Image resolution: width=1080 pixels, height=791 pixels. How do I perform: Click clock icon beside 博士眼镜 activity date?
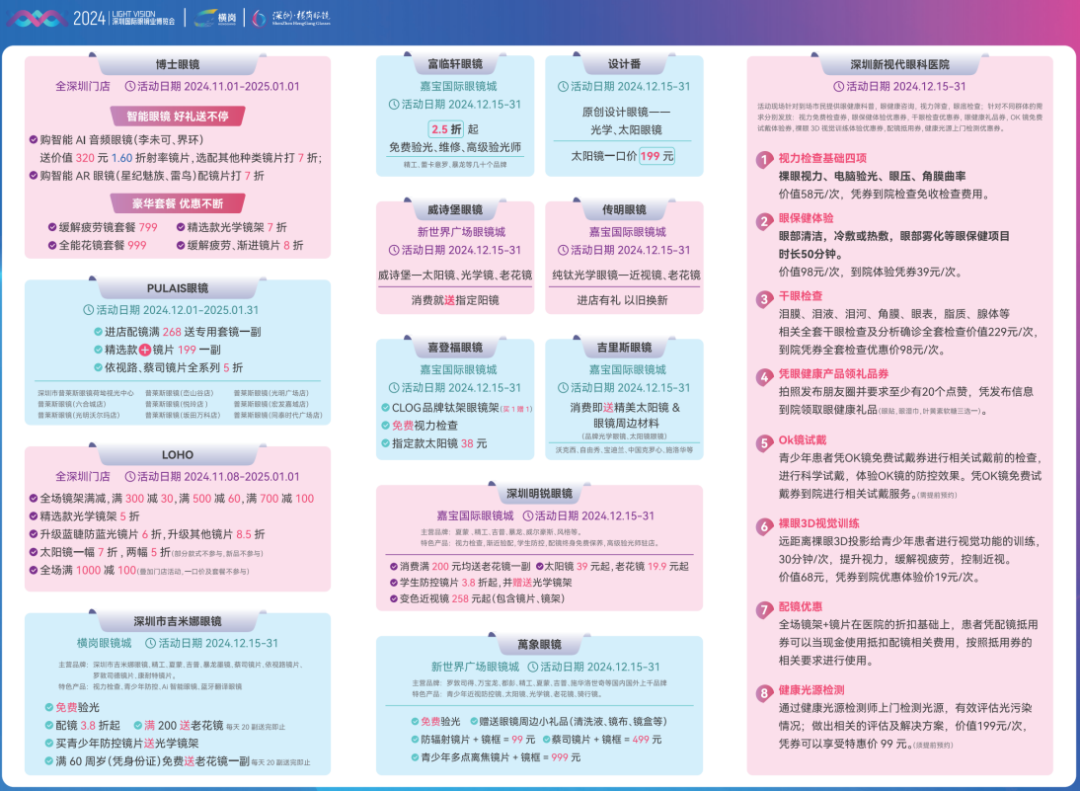(x=129, y=87)
